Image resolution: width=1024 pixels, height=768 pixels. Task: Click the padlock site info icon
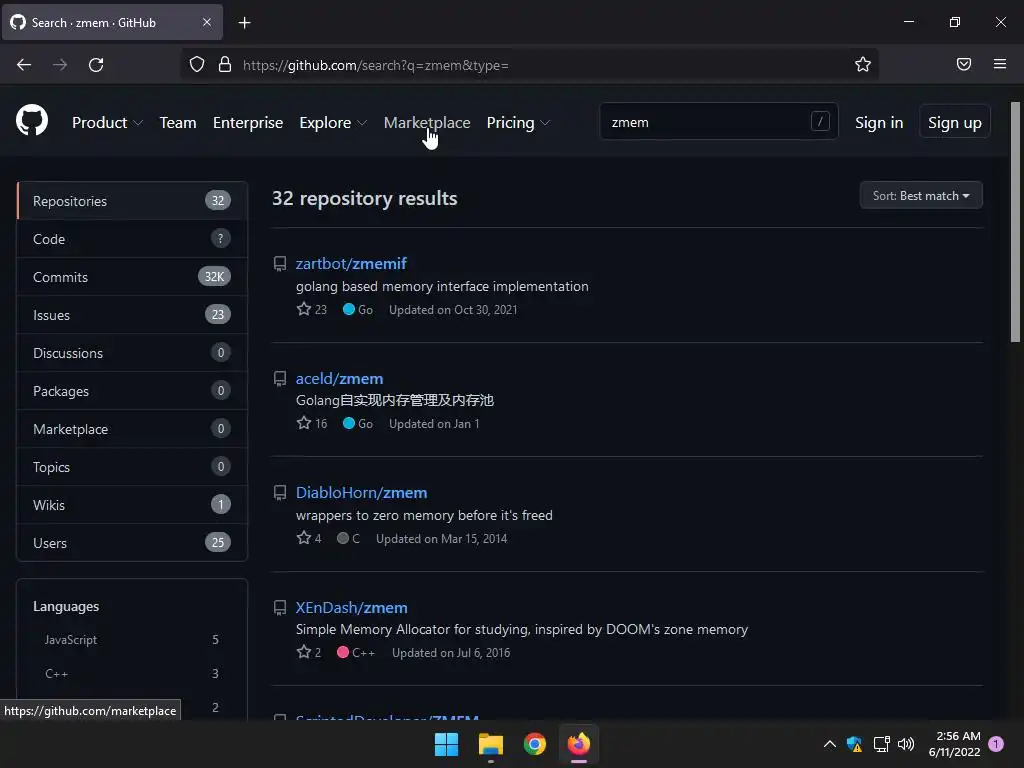(225, 64)
